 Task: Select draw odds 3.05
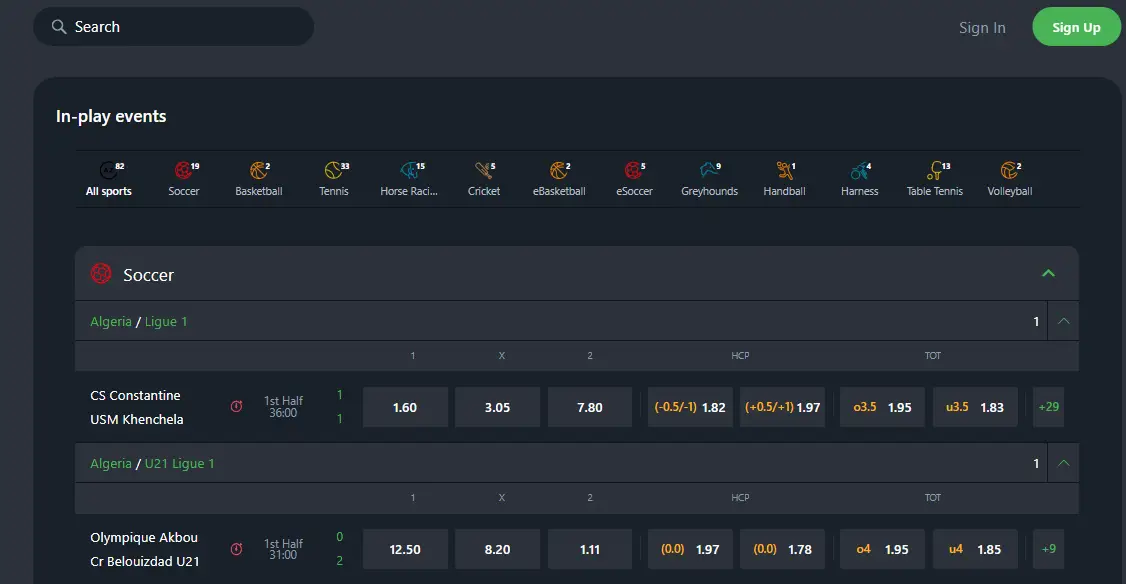pyautogui.click(x=497, y=407)
